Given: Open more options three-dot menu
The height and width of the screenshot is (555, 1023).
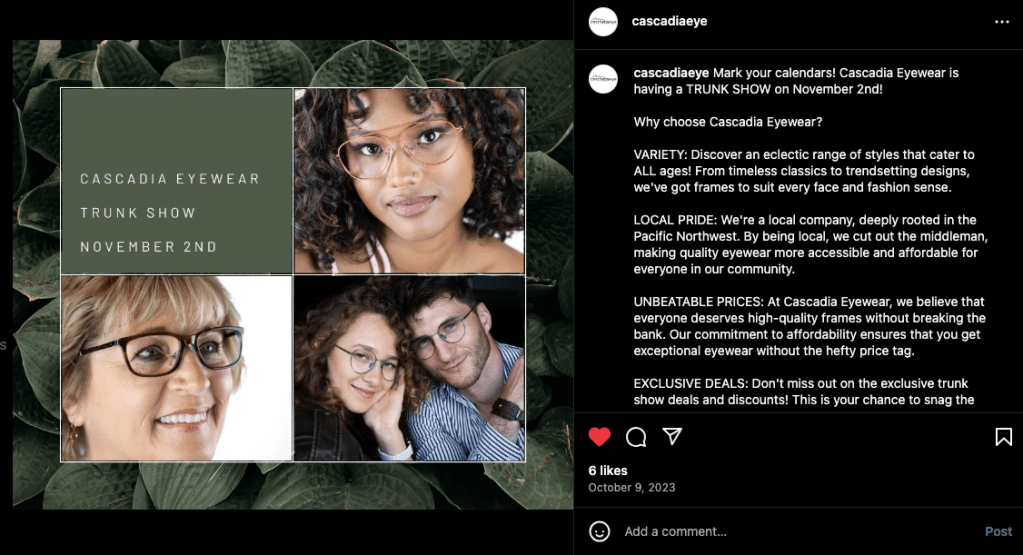Looking at the screenshot, I should click(1002, 22).
